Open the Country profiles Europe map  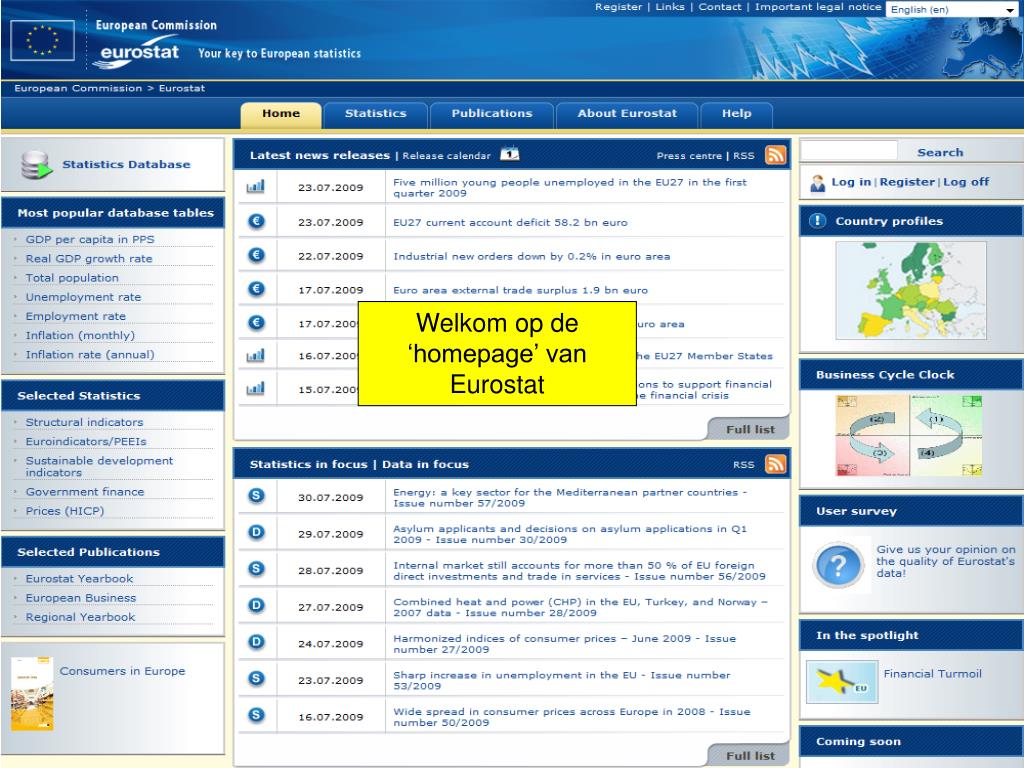click(910, 290)
